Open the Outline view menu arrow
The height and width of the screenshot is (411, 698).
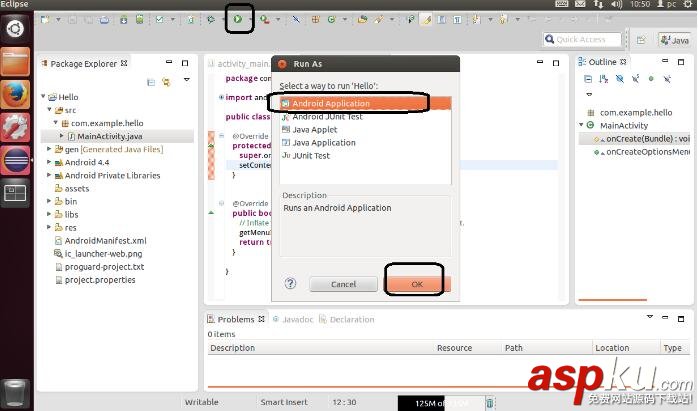pos(589,94)
